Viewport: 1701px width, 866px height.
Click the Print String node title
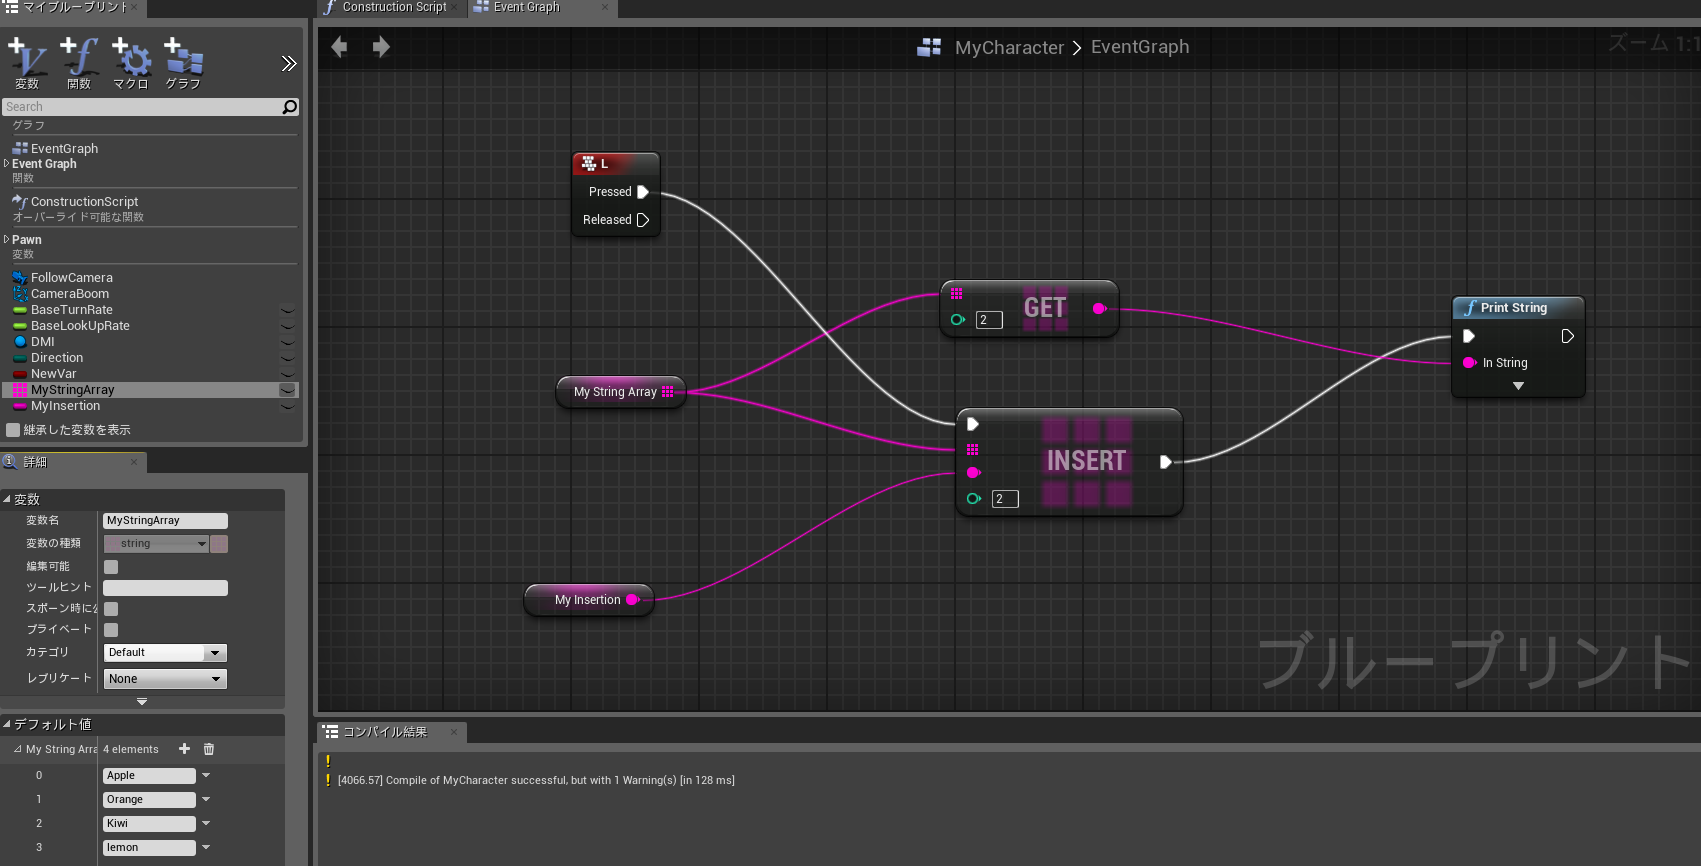point(1513,308)
